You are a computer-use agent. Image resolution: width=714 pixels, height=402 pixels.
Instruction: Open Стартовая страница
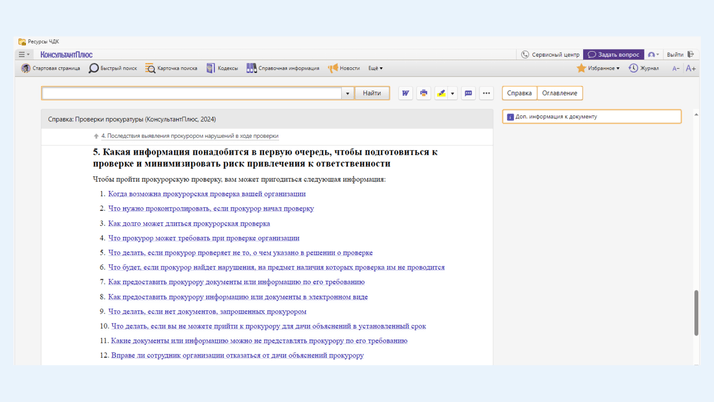51,68
